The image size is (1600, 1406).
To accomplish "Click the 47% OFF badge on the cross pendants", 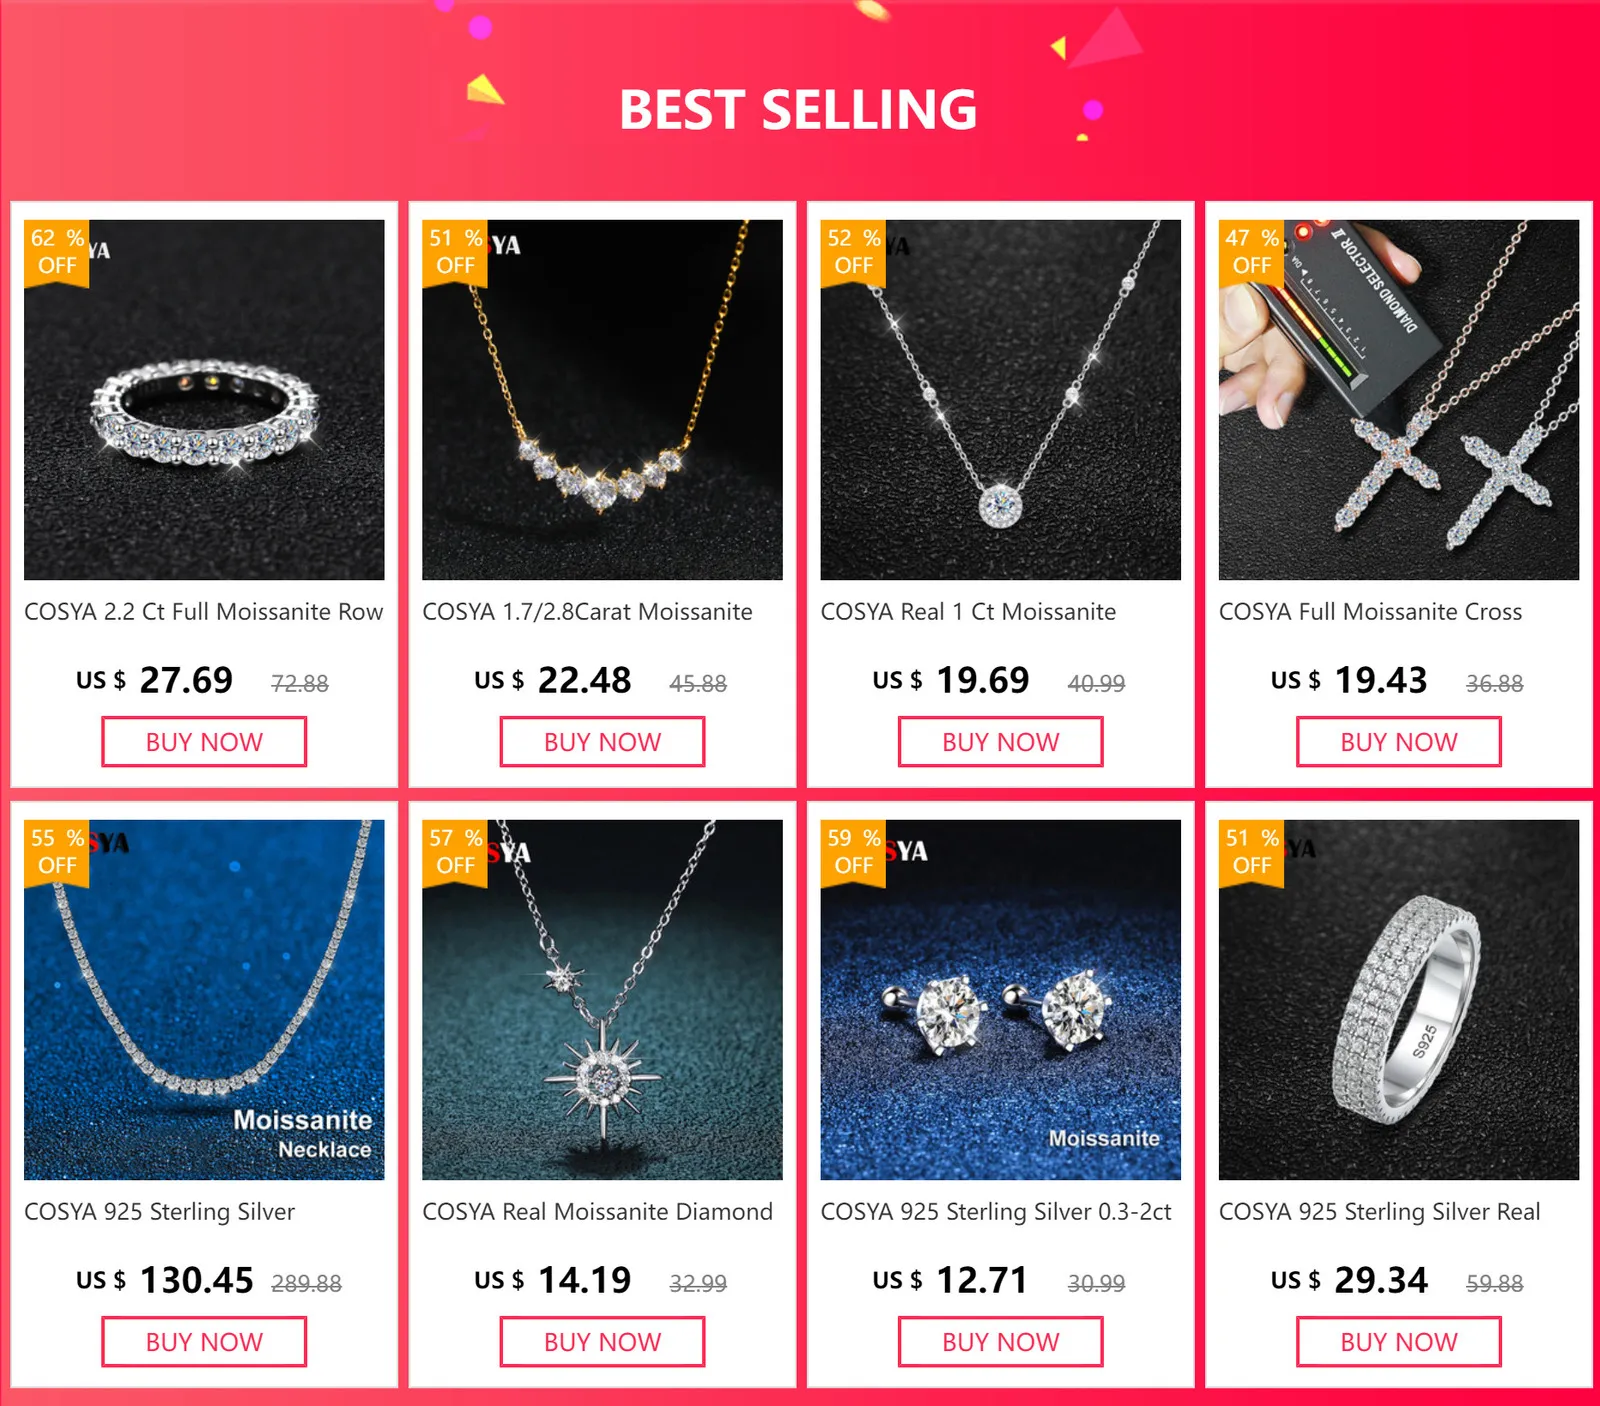I will [1252, 253].
